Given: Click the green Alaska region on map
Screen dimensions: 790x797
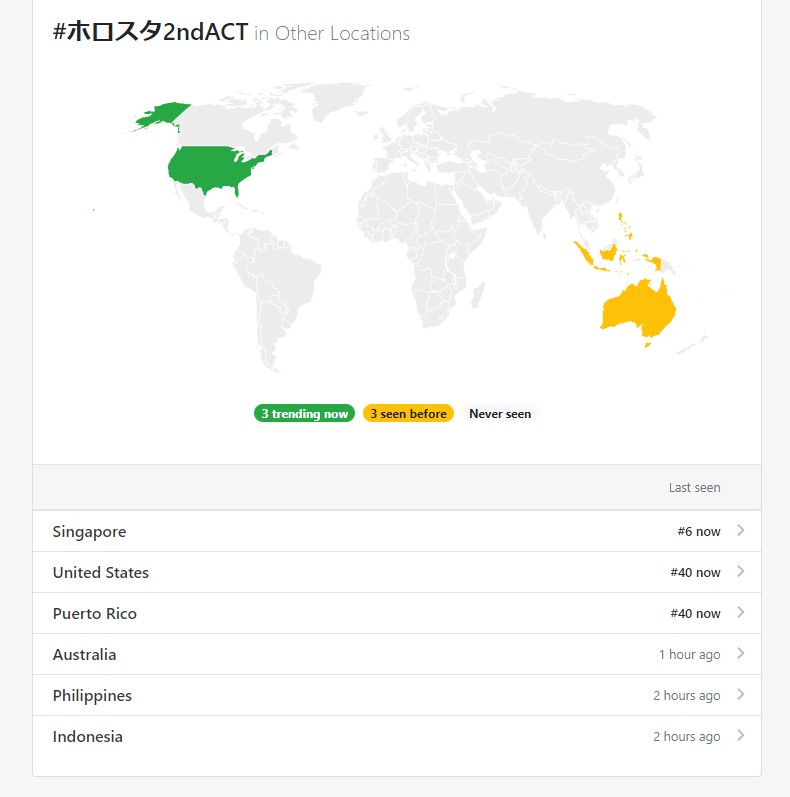Looking at the screenshot, I should (x=163, y=115).
